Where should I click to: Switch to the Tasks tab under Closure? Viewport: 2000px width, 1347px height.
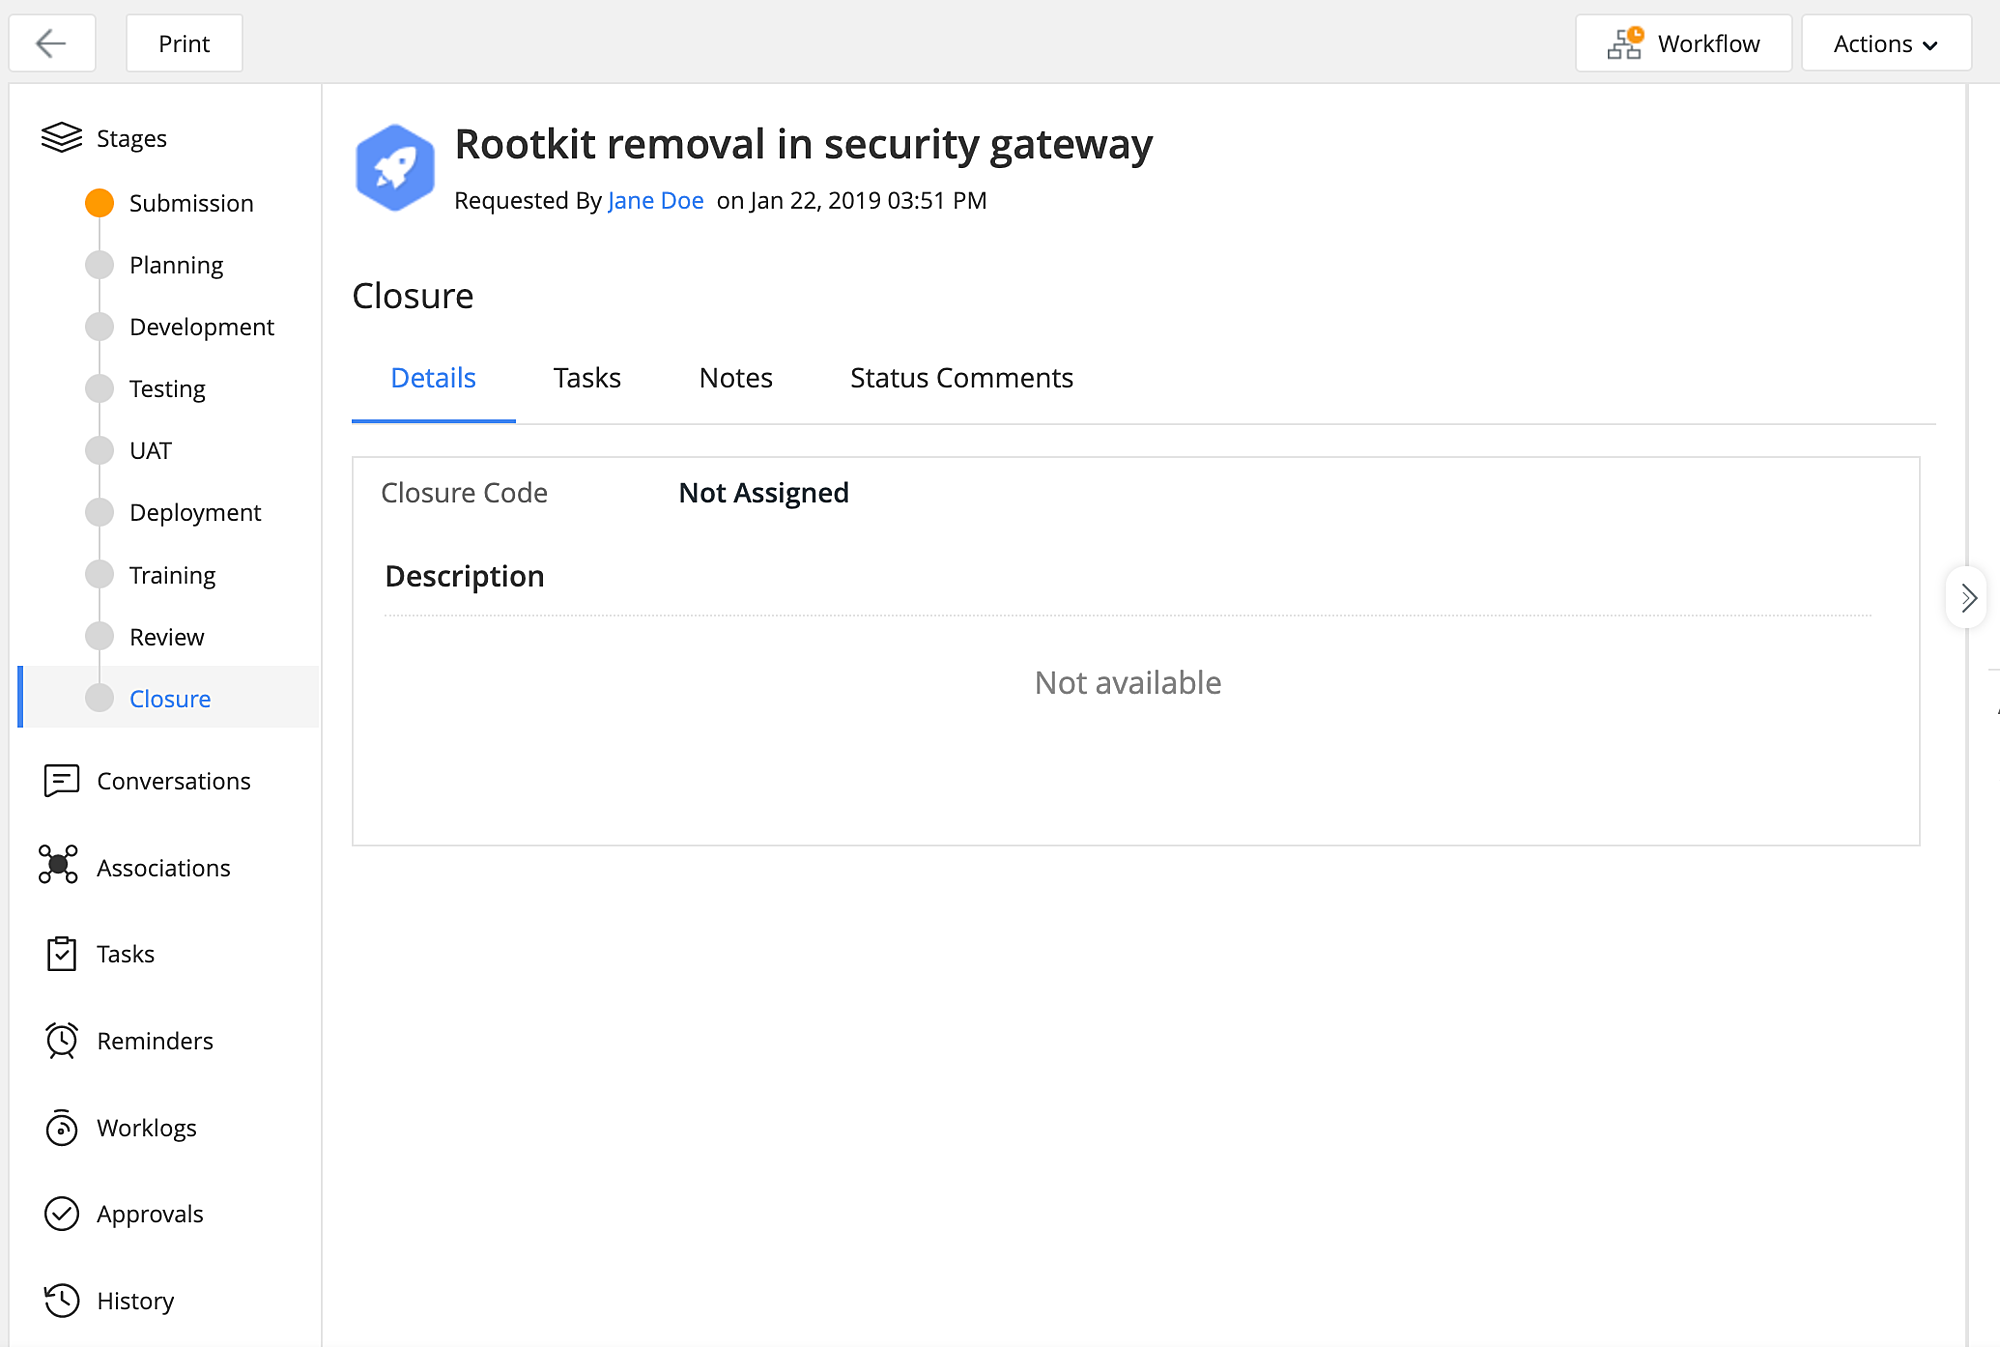pos(587,378)
